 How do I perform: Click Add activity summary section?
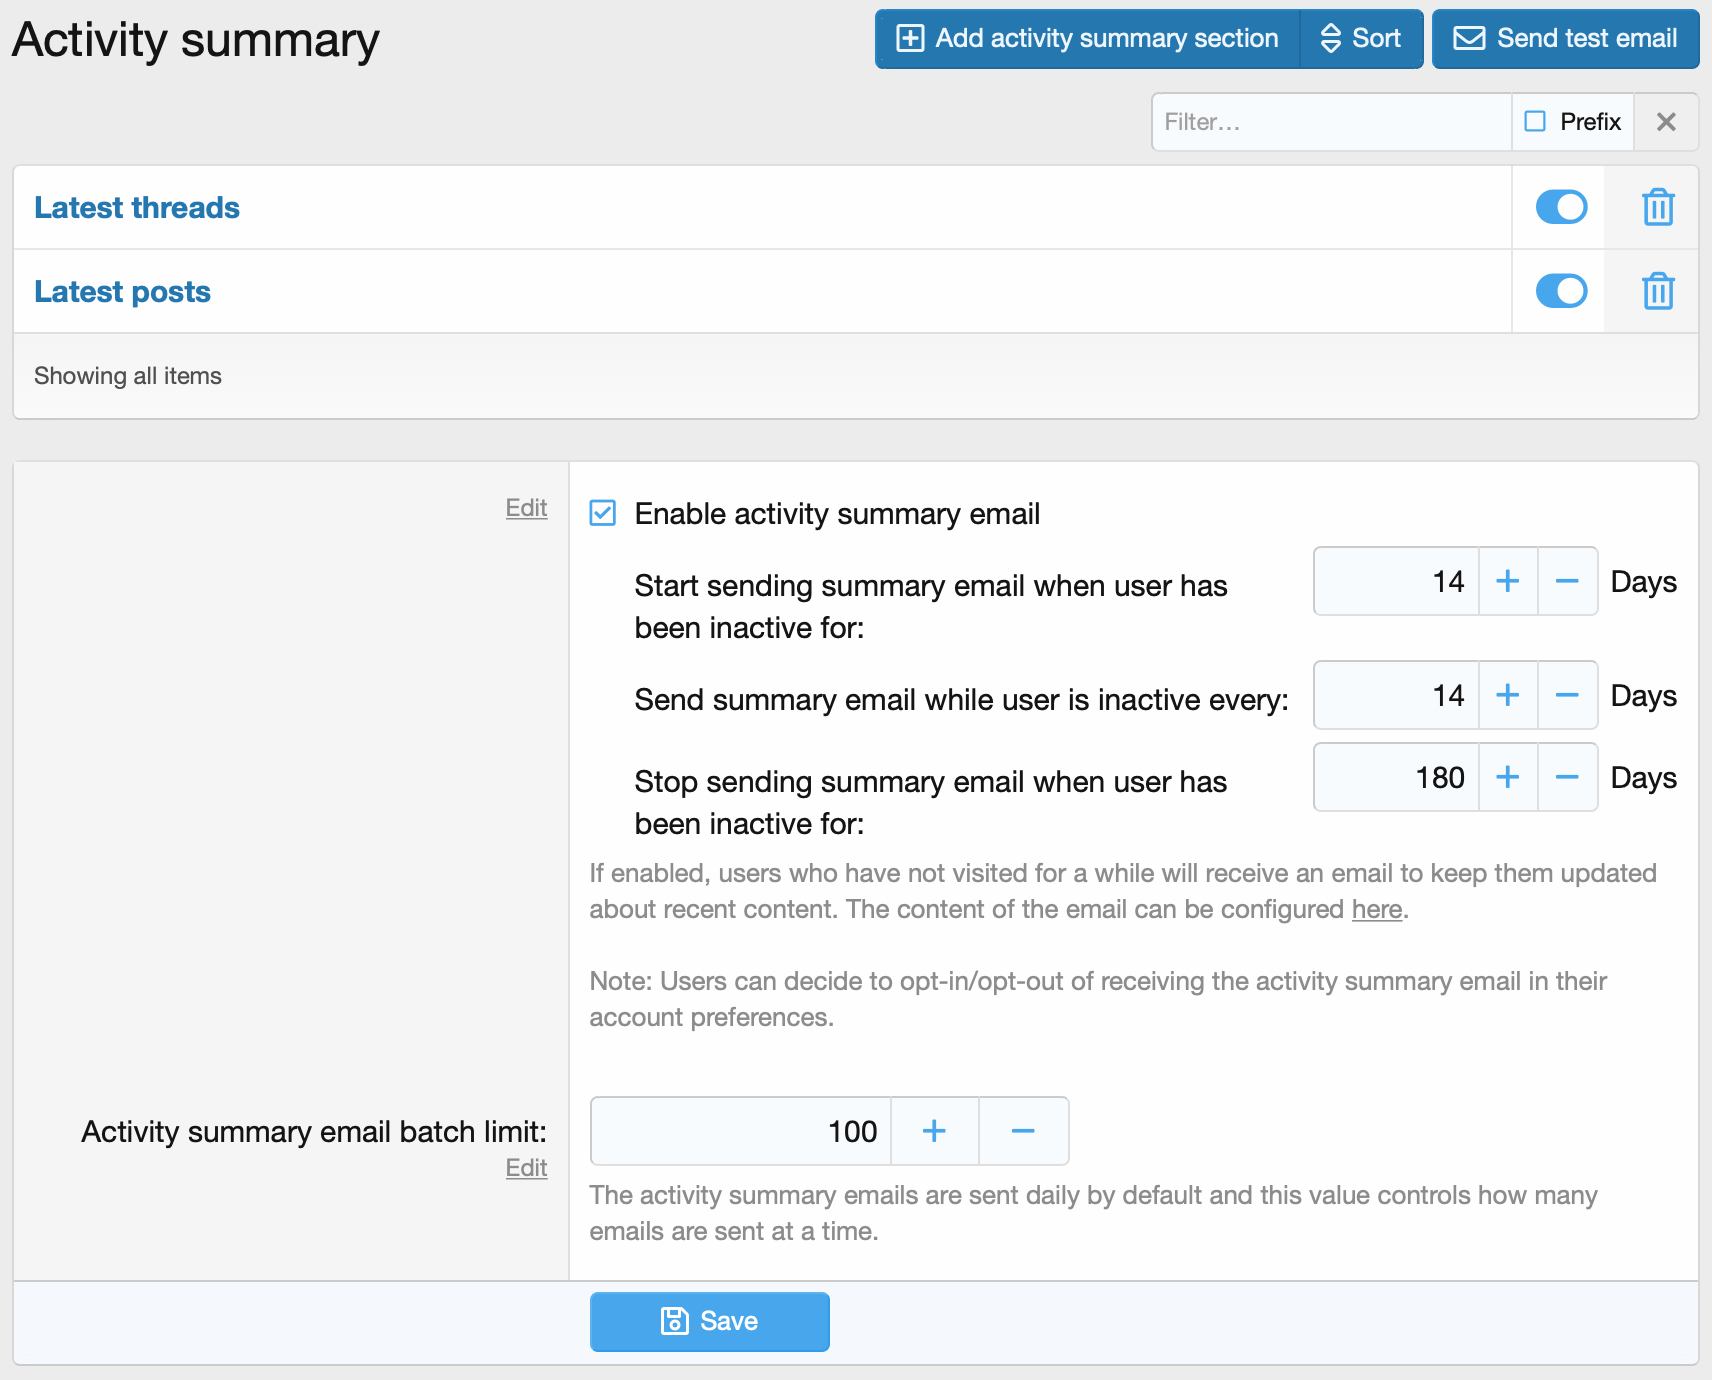point(1087,39)
